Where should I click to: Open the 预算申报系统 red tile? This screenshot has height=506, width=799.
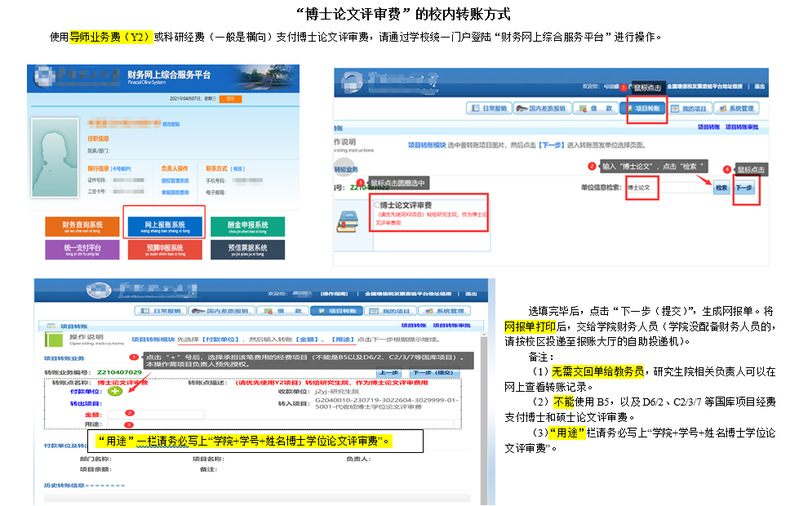164,248
